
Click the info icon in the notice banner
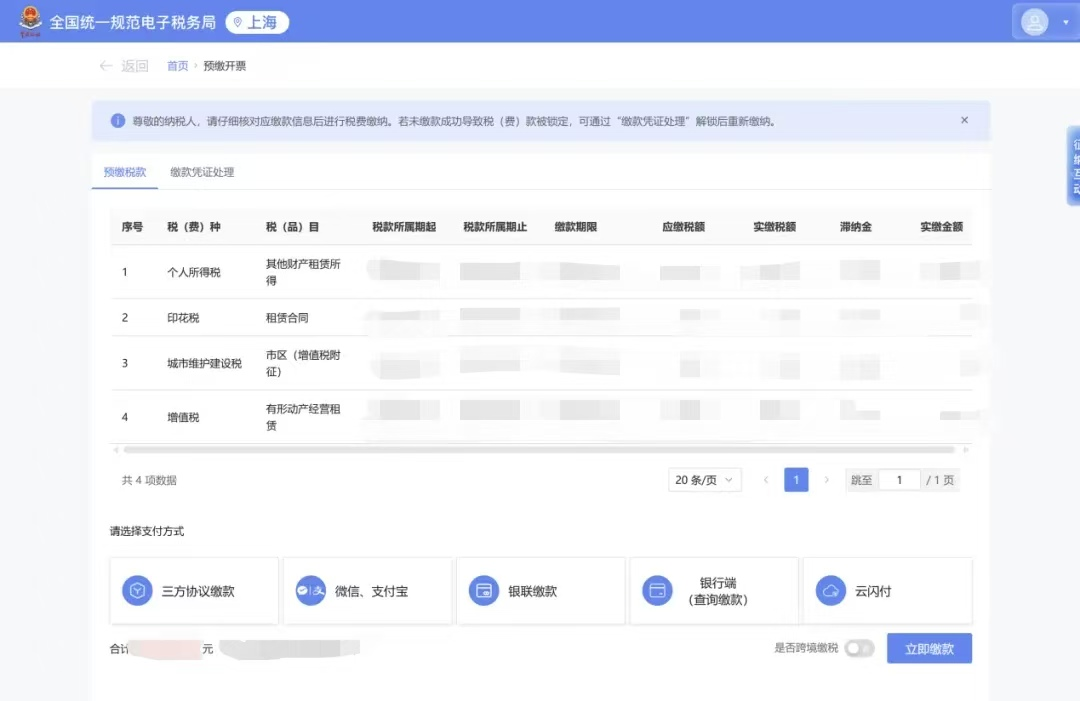click(118, 121)
